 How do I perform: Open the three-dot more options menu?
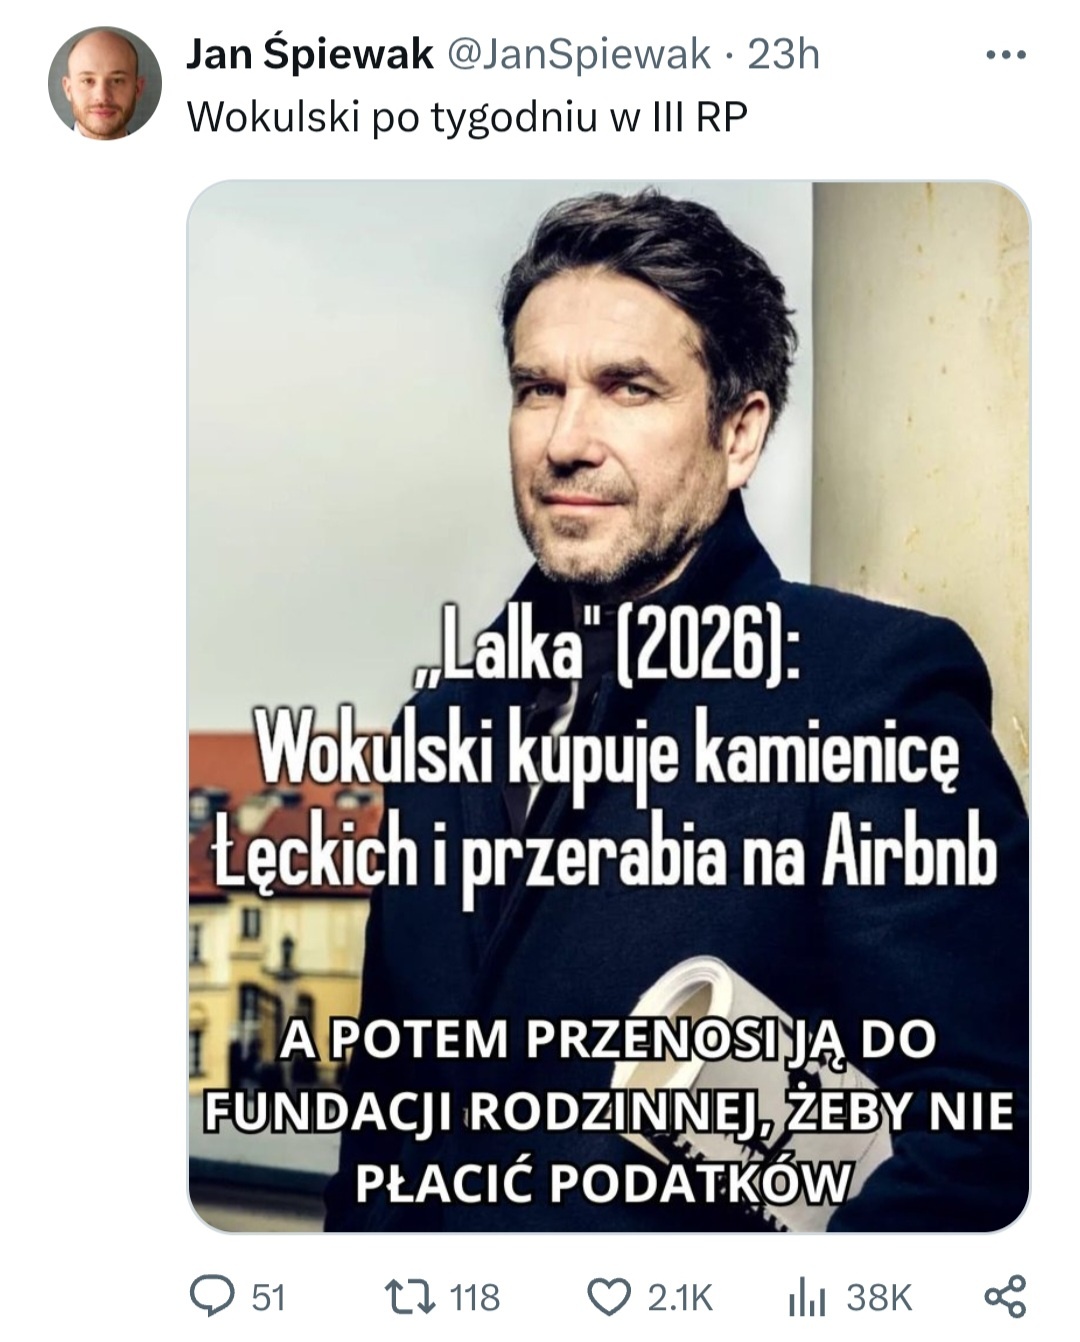click(1006, 55)
